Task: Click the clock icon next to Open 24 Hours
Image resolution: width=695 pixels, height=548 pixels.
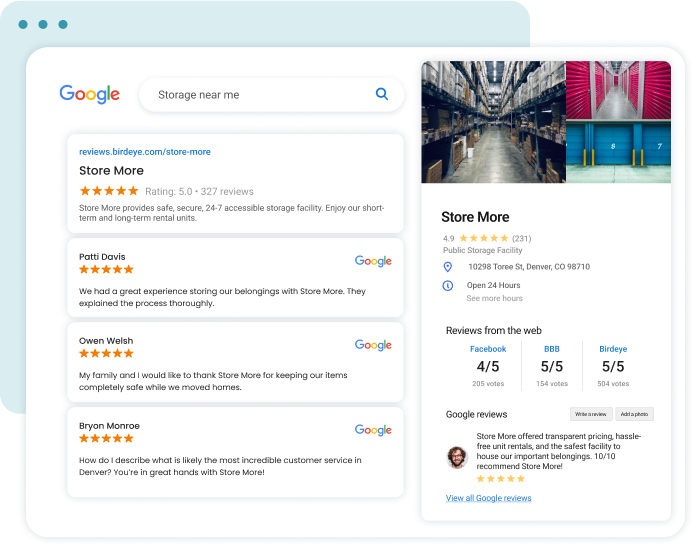Action: click(448, 286)
